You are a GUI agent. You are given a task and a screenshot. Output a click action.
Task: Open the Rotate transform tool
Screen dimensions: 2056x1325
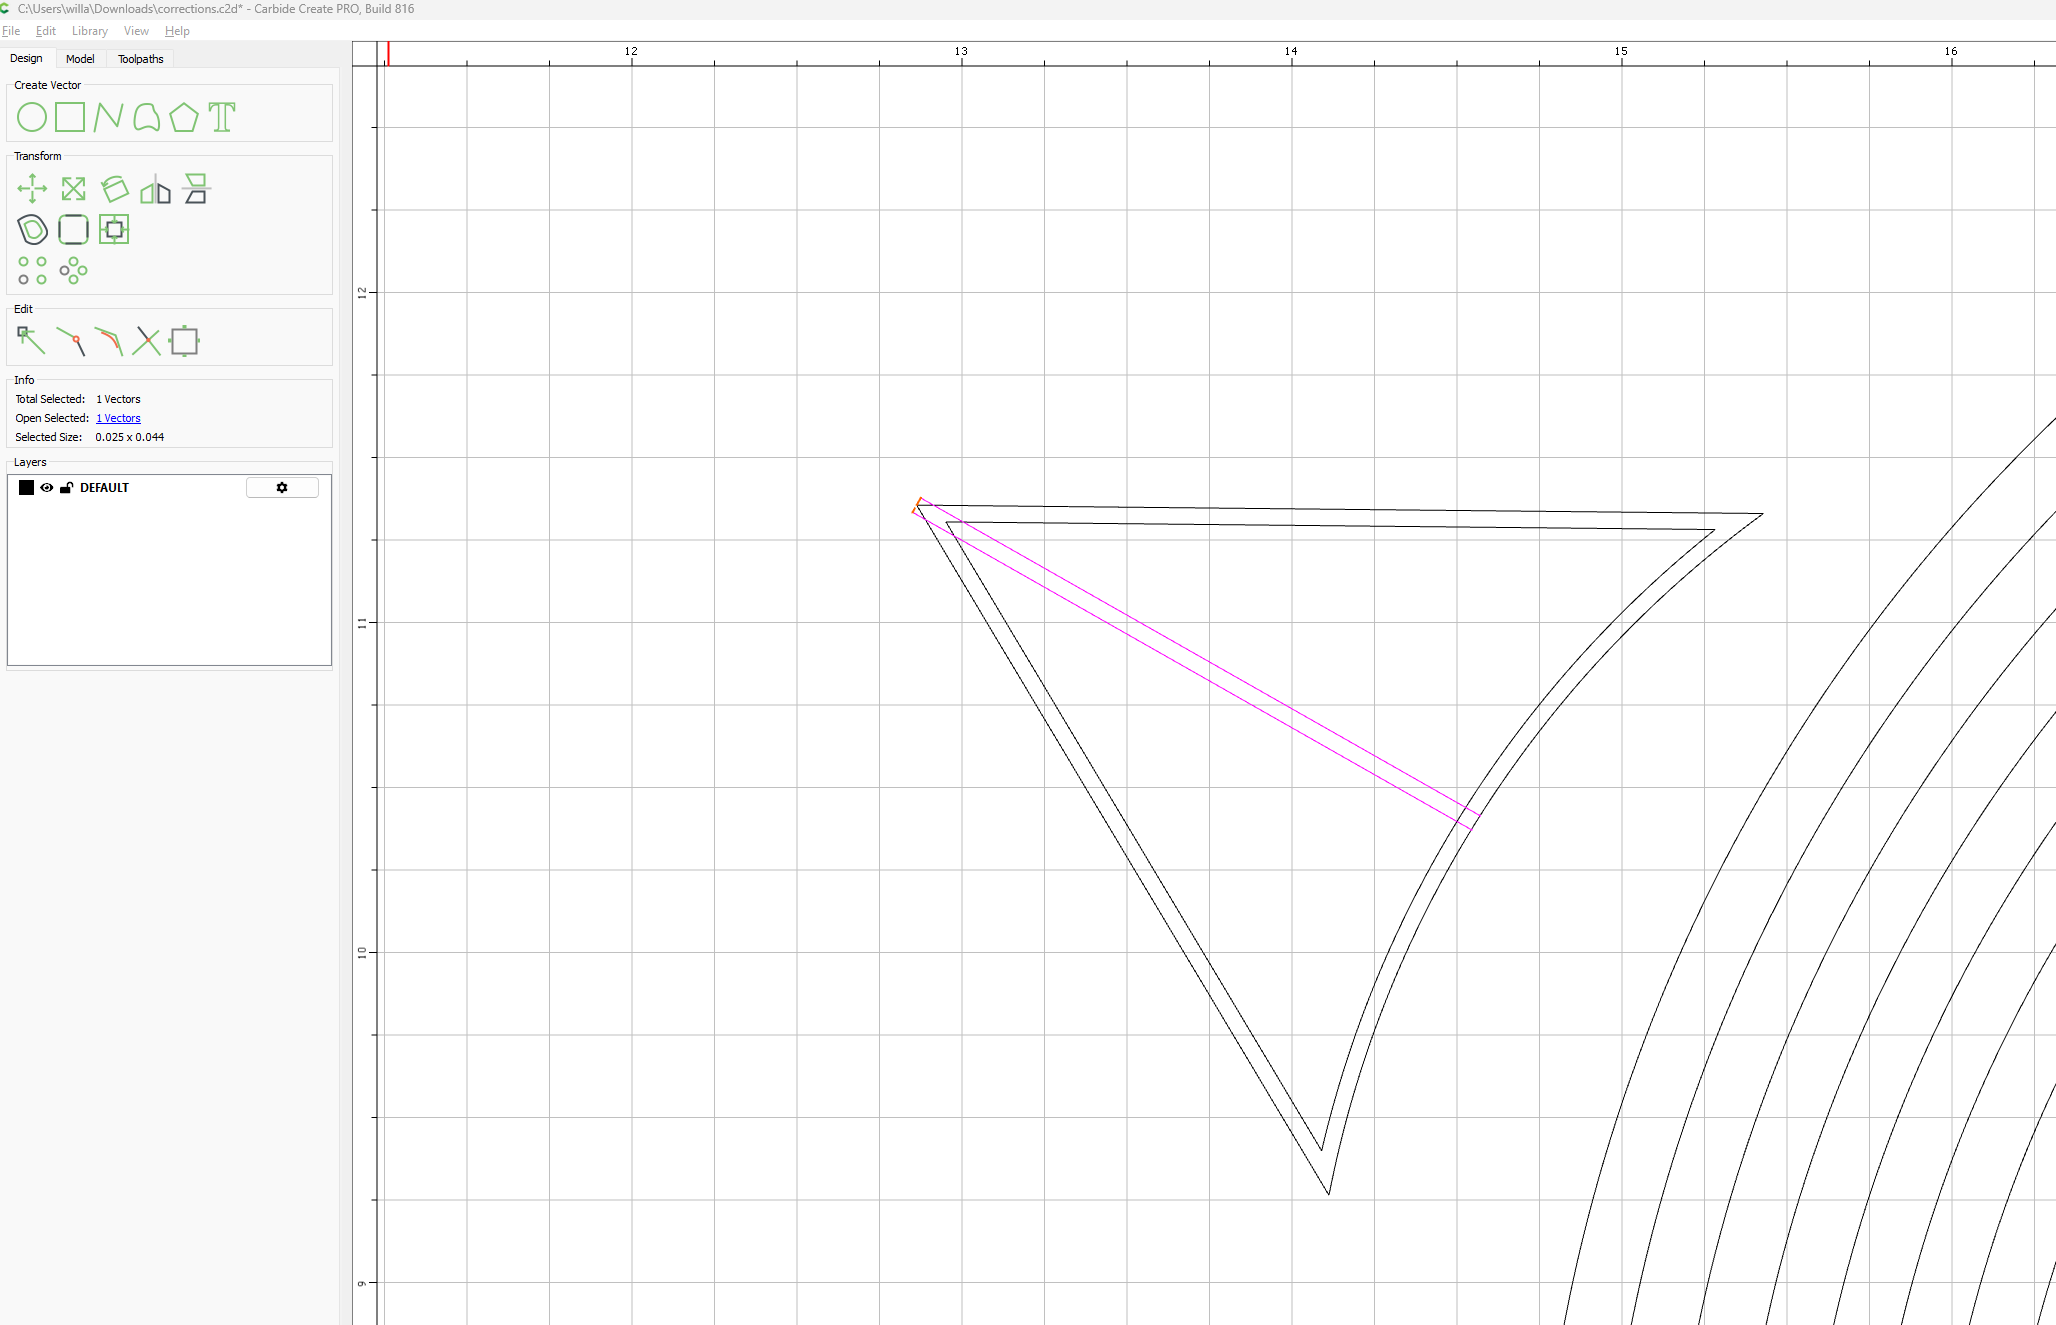click(114, 189)
